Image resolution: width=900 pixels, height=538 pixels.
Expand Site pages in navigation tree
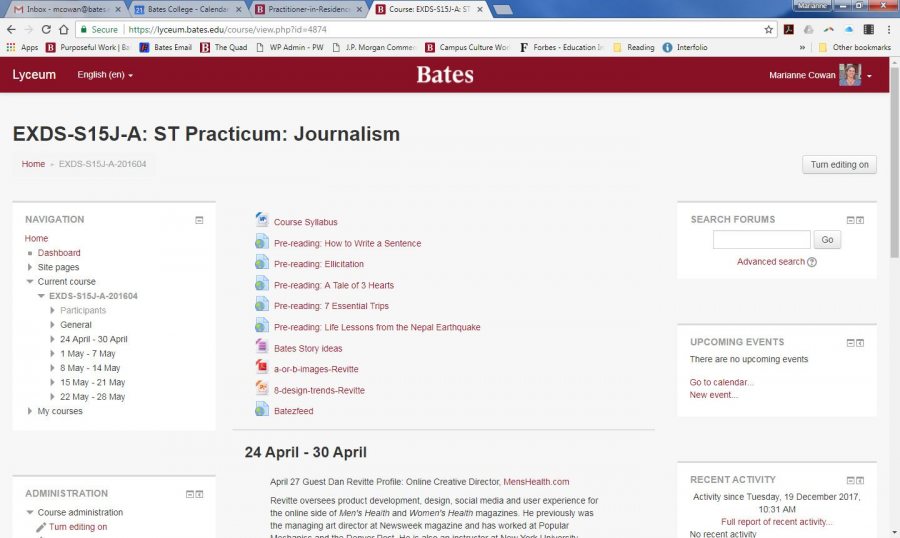(30, 267)
